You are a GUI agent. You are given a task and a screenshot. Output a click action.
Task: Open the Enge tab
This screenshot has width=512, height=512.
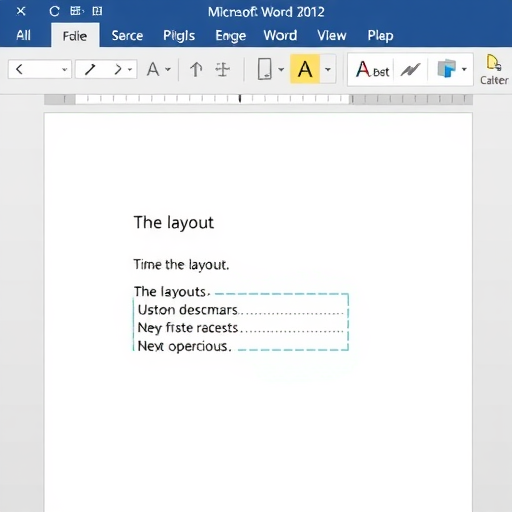pos(231,36)
